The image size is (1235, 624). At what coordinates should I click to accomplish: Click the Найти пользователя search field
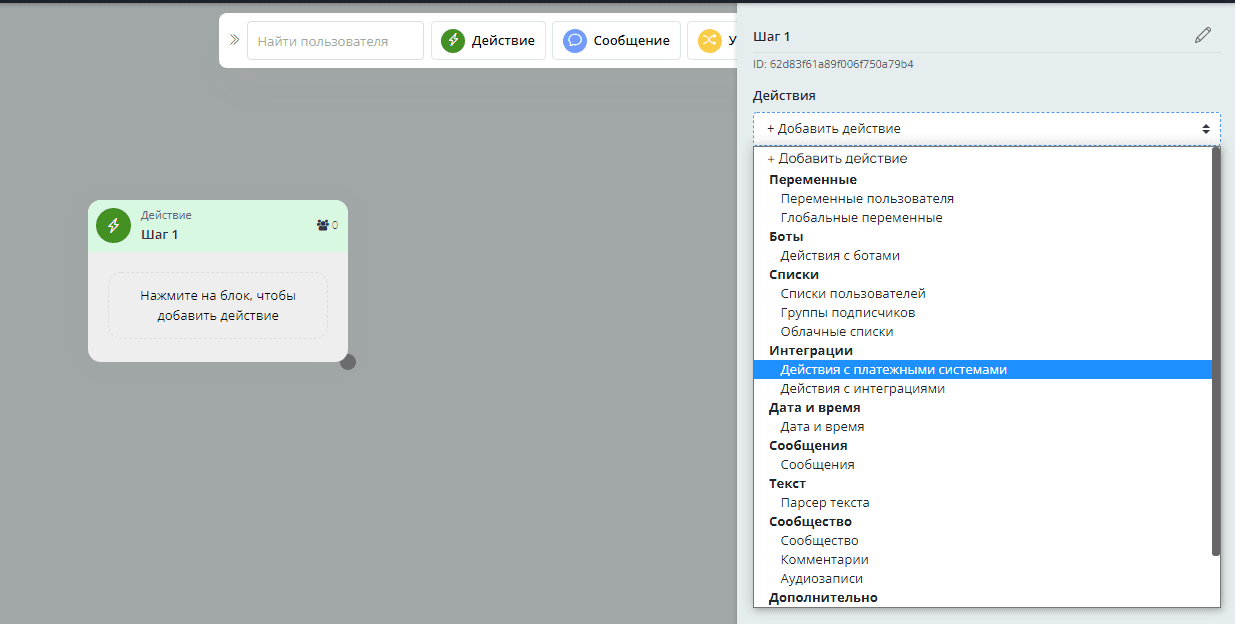335,41
